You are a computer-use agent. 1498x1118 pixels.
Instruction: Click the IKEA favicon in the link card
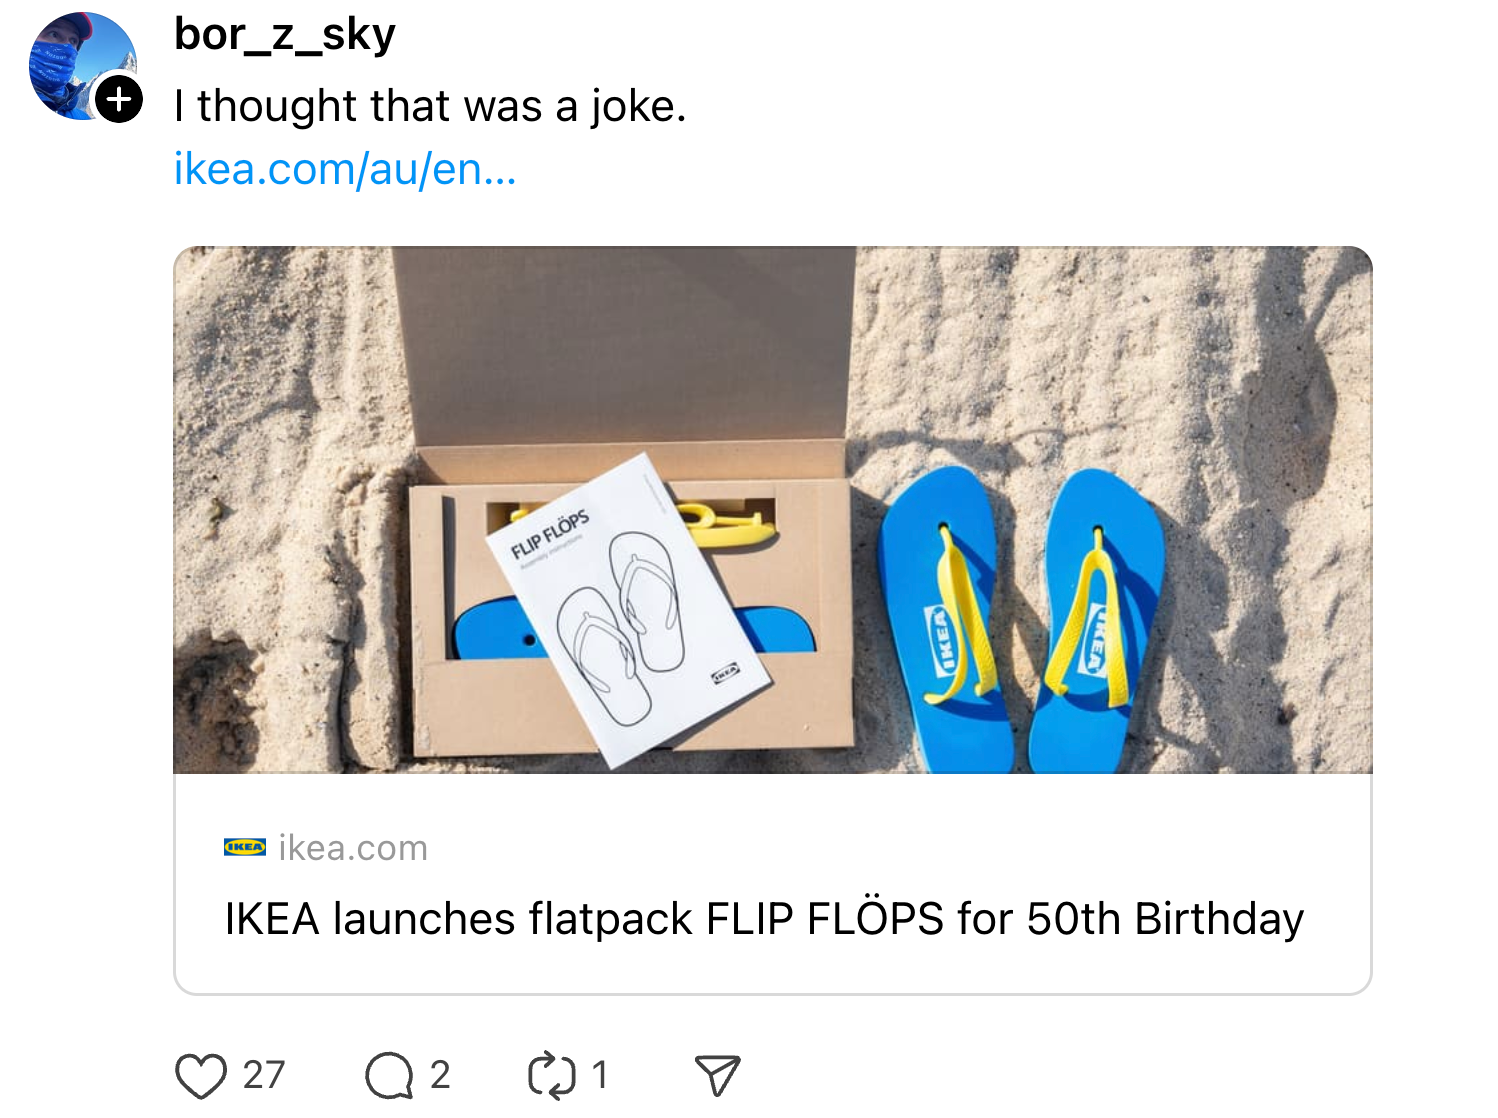[245, 848]
